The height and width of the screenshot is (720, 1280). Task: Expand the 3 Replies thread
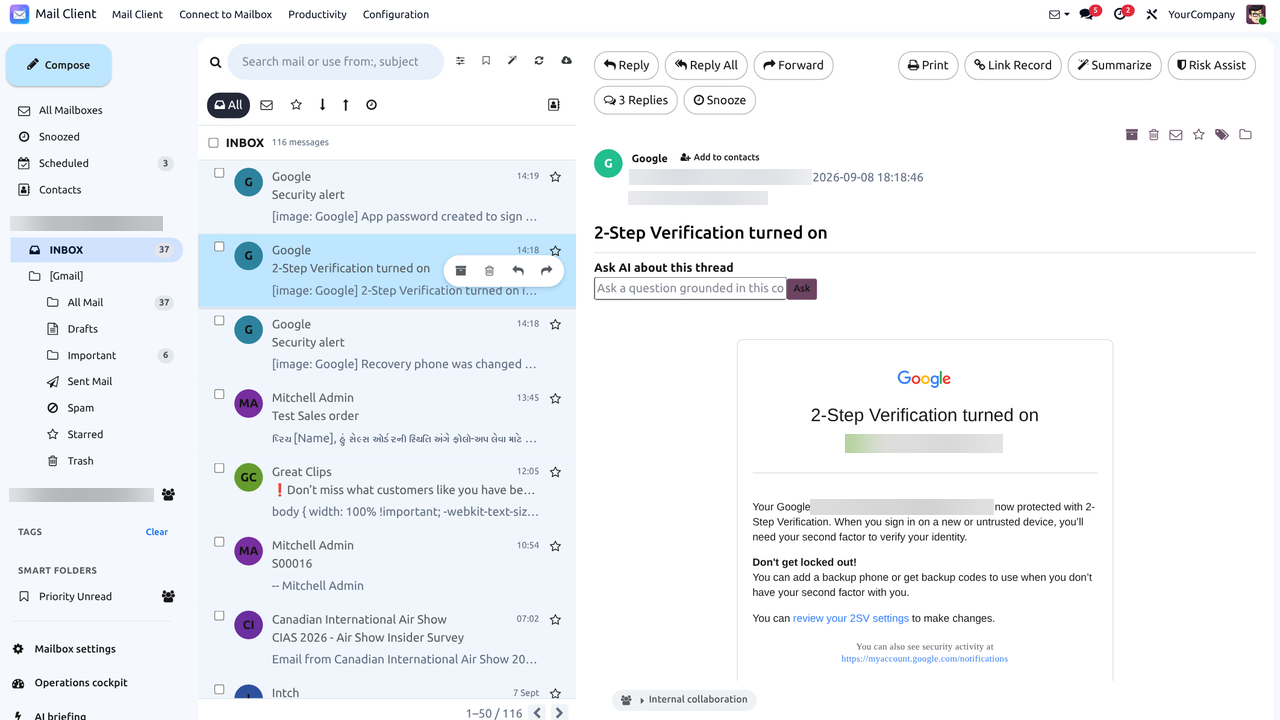[x=636, y=100]
